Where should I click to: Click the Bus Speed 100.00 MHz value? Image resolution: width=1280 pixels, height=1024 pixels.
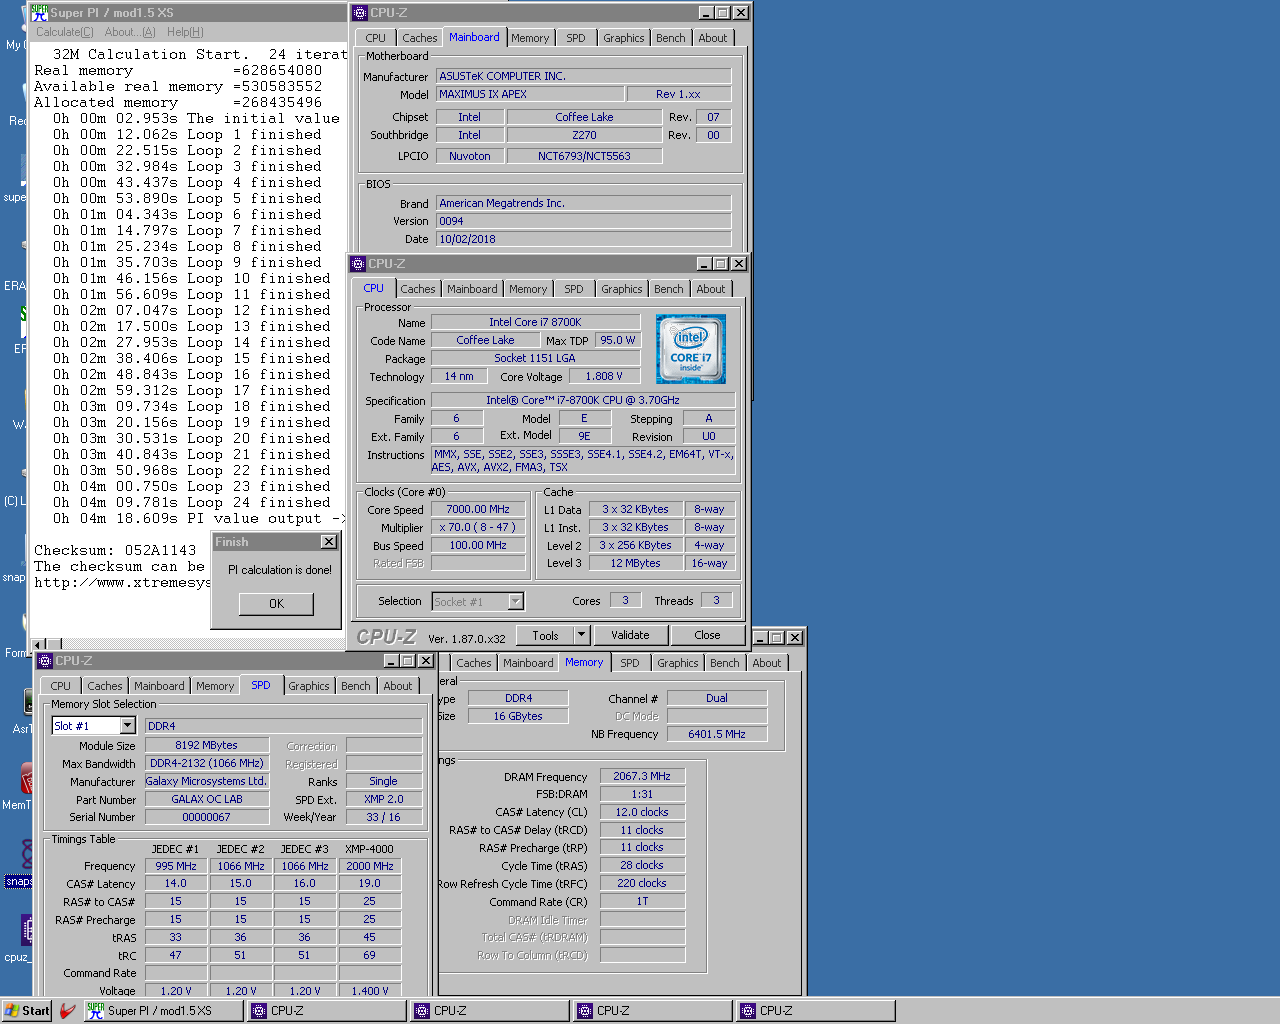[x=478, y=545]
